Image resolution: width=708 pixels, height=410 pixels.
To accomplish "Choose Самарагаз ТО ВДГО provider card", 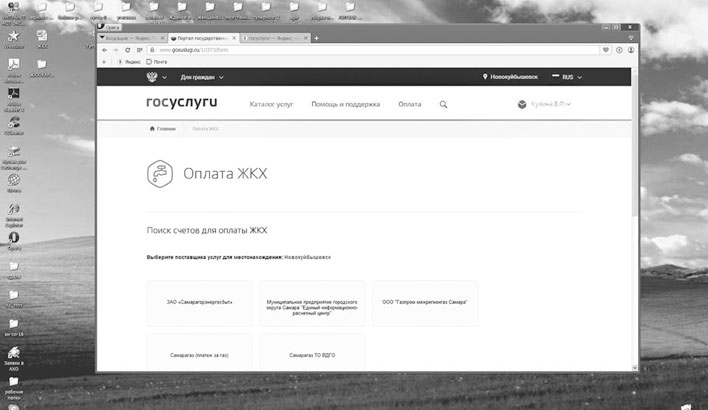I will point(312,353).
